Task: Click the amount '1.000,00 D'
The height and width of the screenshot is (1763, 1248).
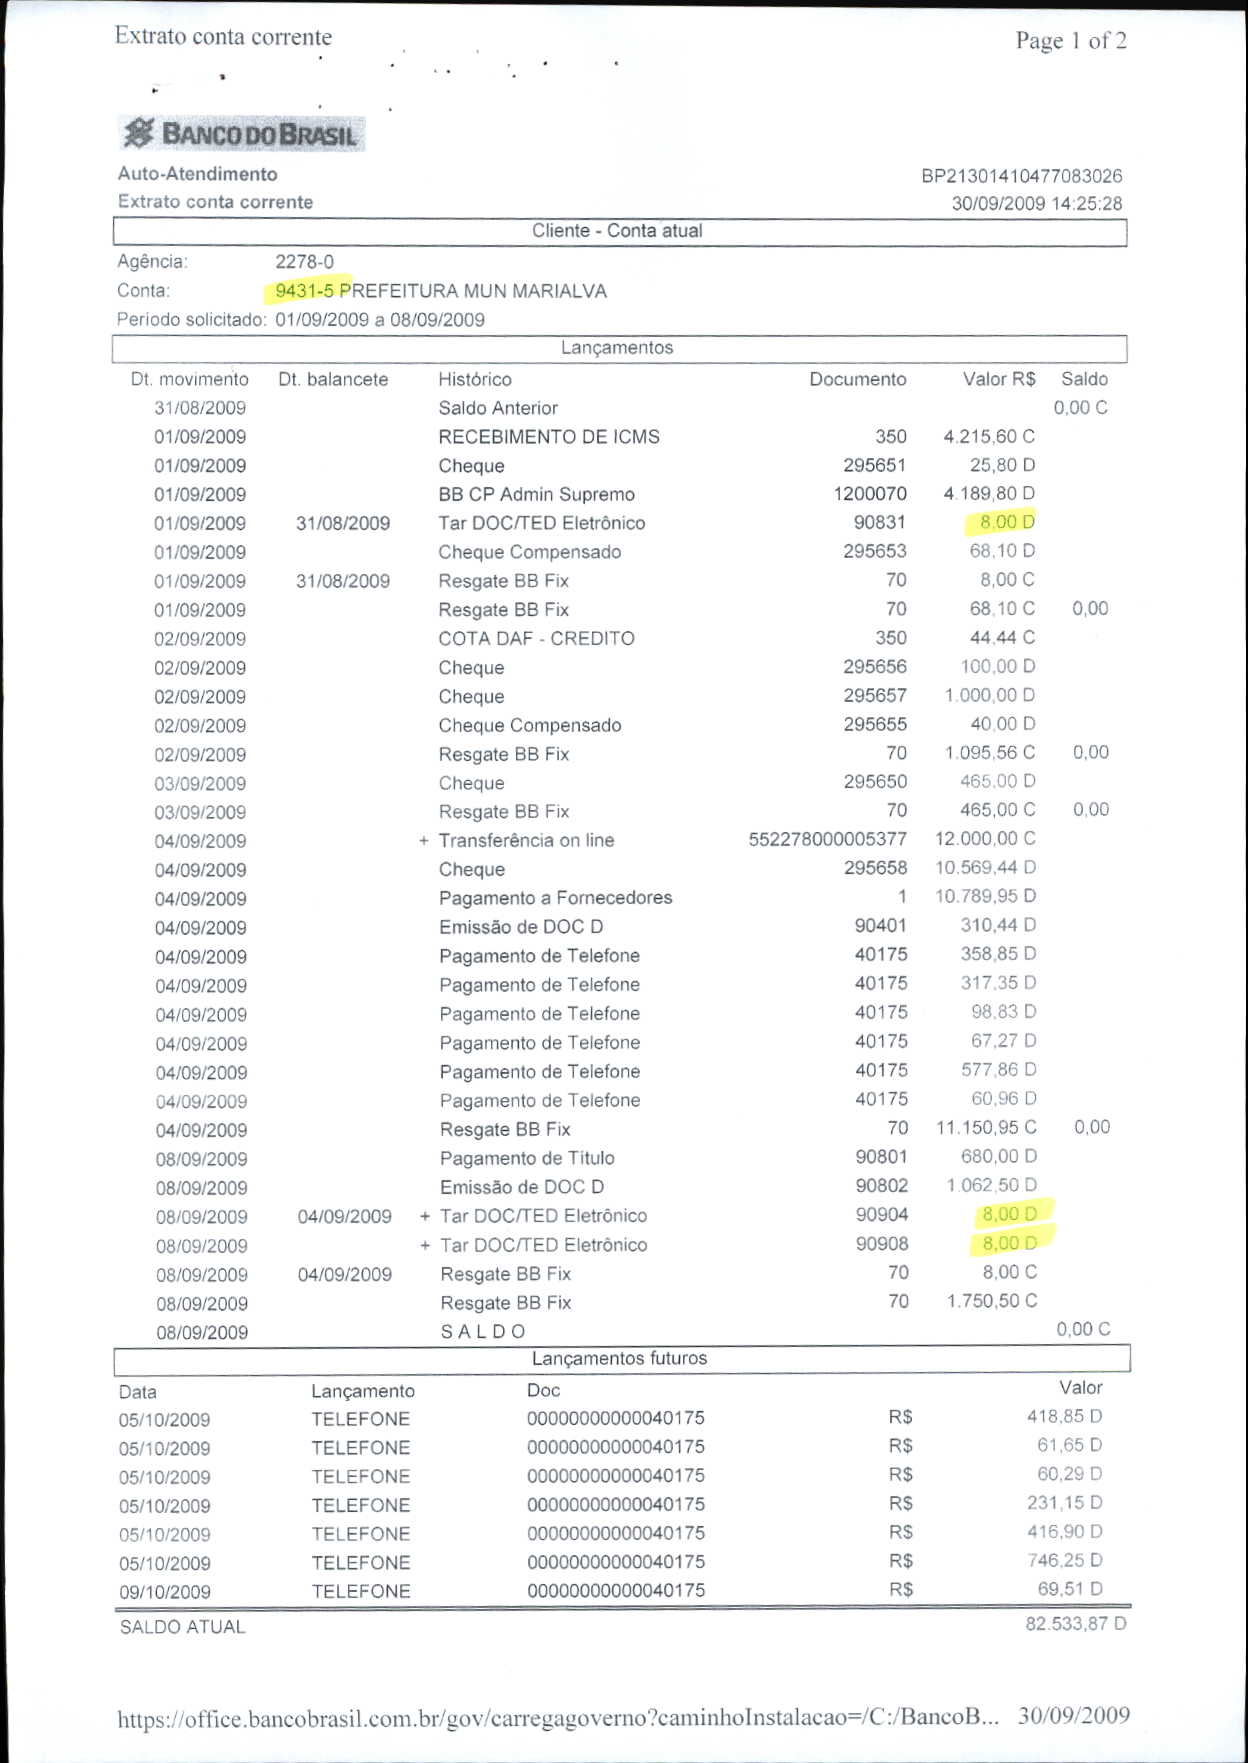Action: tap(990, 695)
